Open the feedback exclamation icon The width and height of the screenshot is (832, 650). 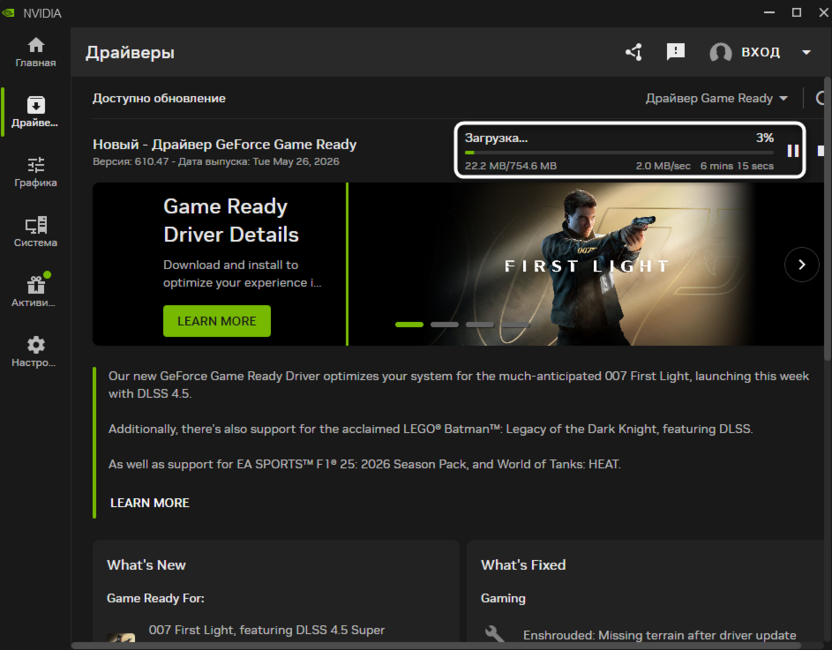click(x=675, y=52)
